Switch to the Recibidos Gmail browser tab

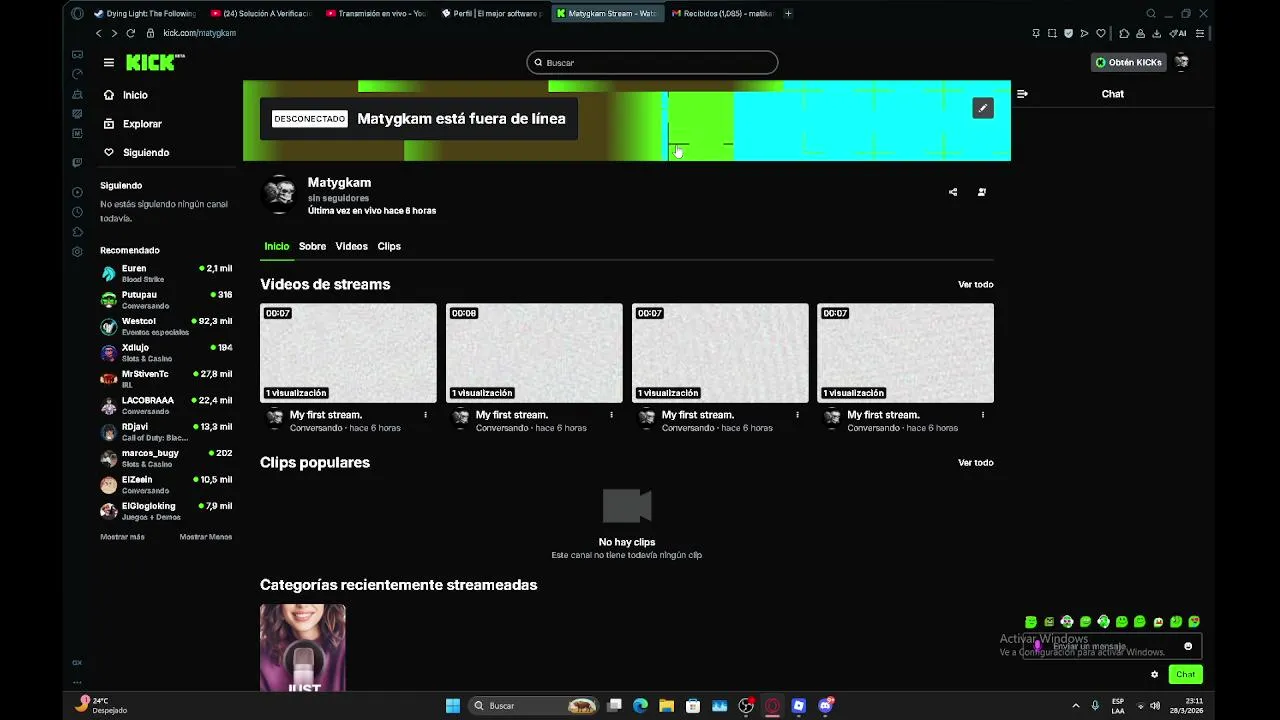(723, 14)
